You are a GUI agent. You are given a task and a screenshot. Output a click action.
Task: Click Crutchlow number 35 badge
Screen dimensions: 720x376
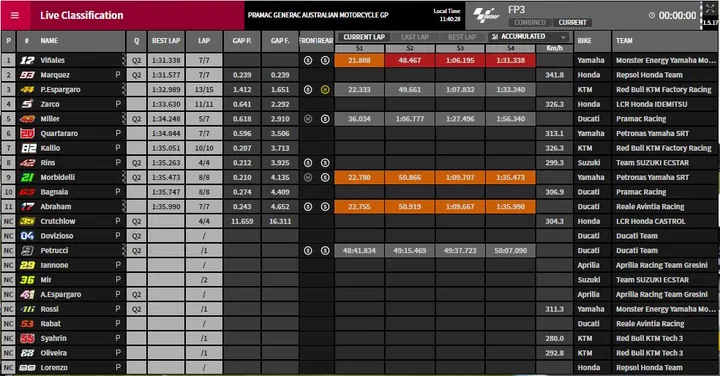coord(27,221)
